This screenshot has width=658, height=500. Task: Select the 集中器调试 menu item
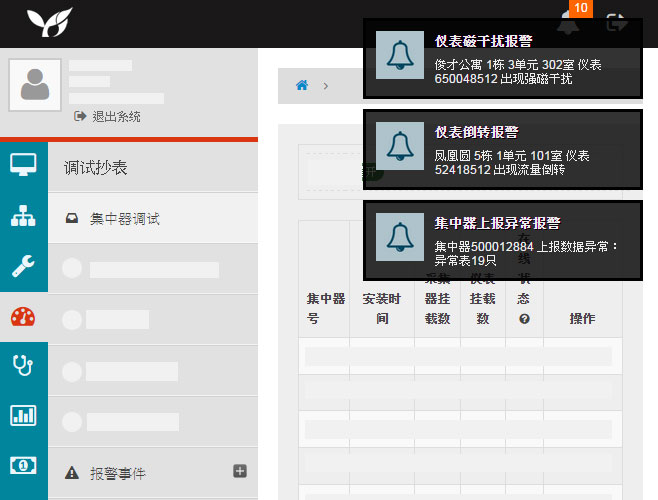[125, 218]
